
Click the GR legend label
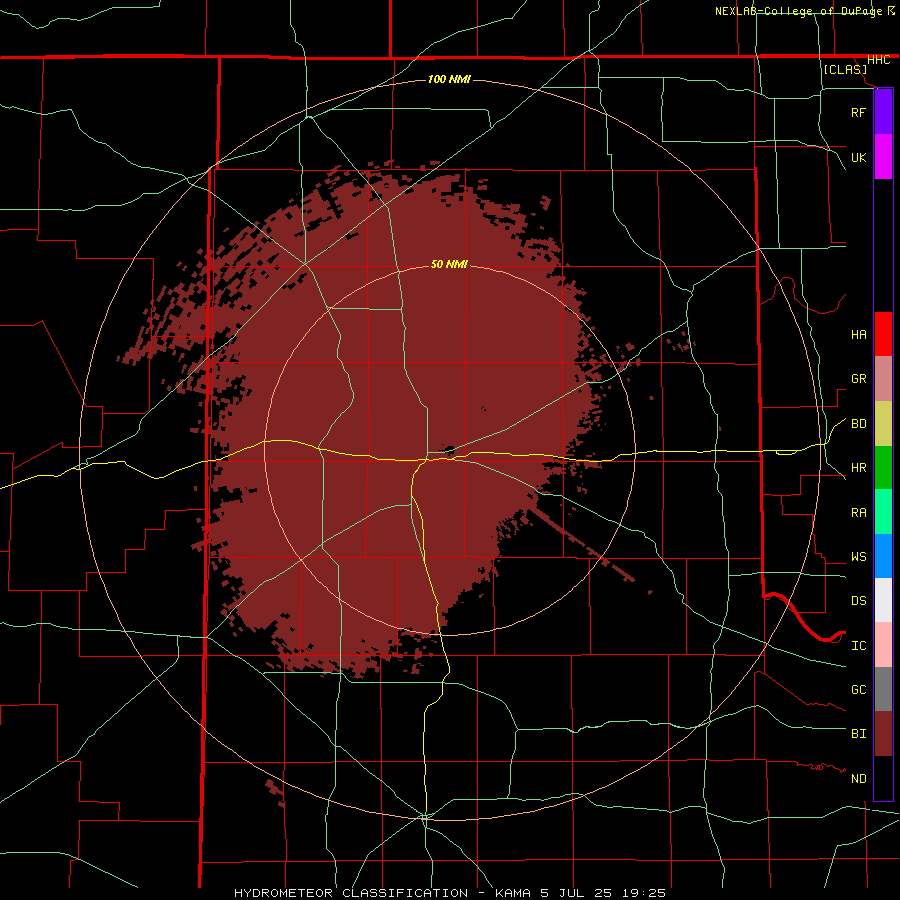(858, 379)
